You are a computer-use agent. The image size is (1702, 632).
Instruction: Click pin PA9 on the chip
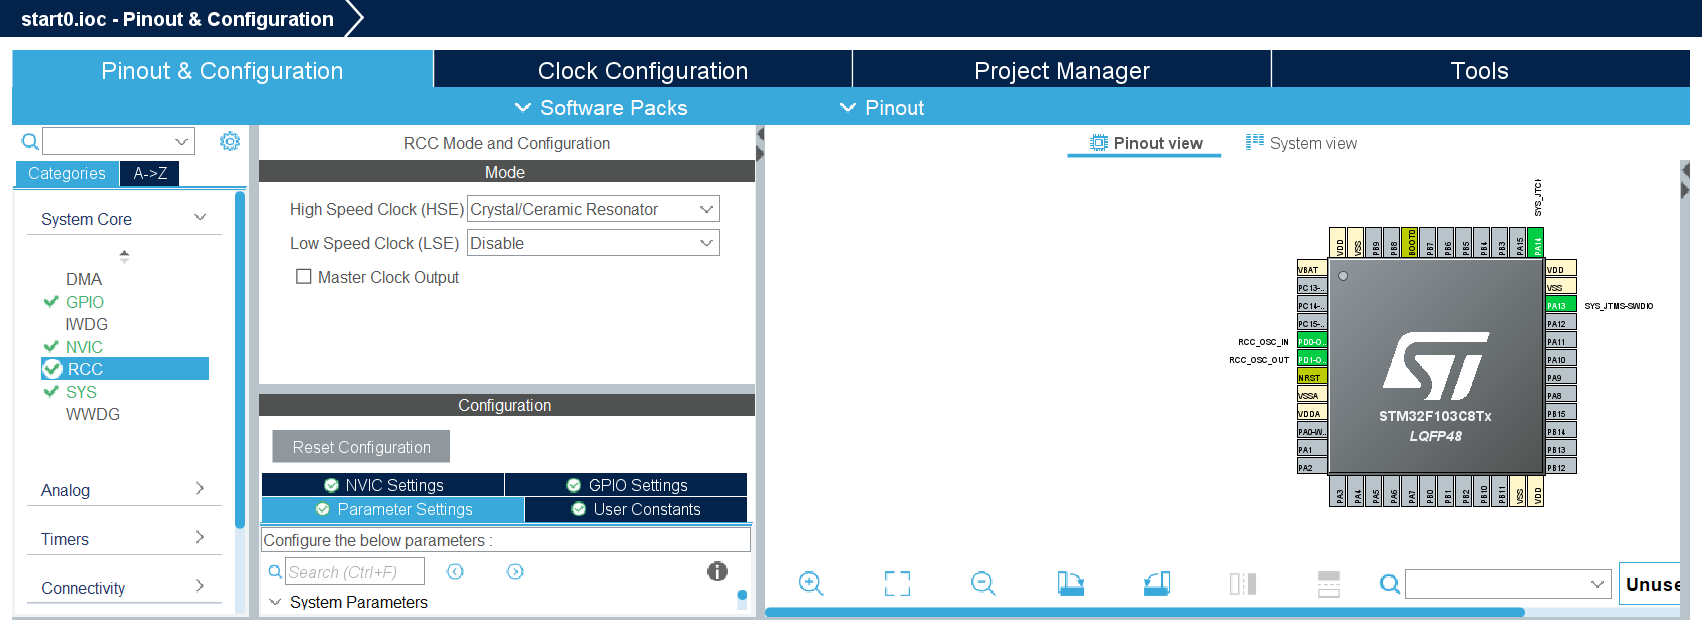coord(1561,377)
